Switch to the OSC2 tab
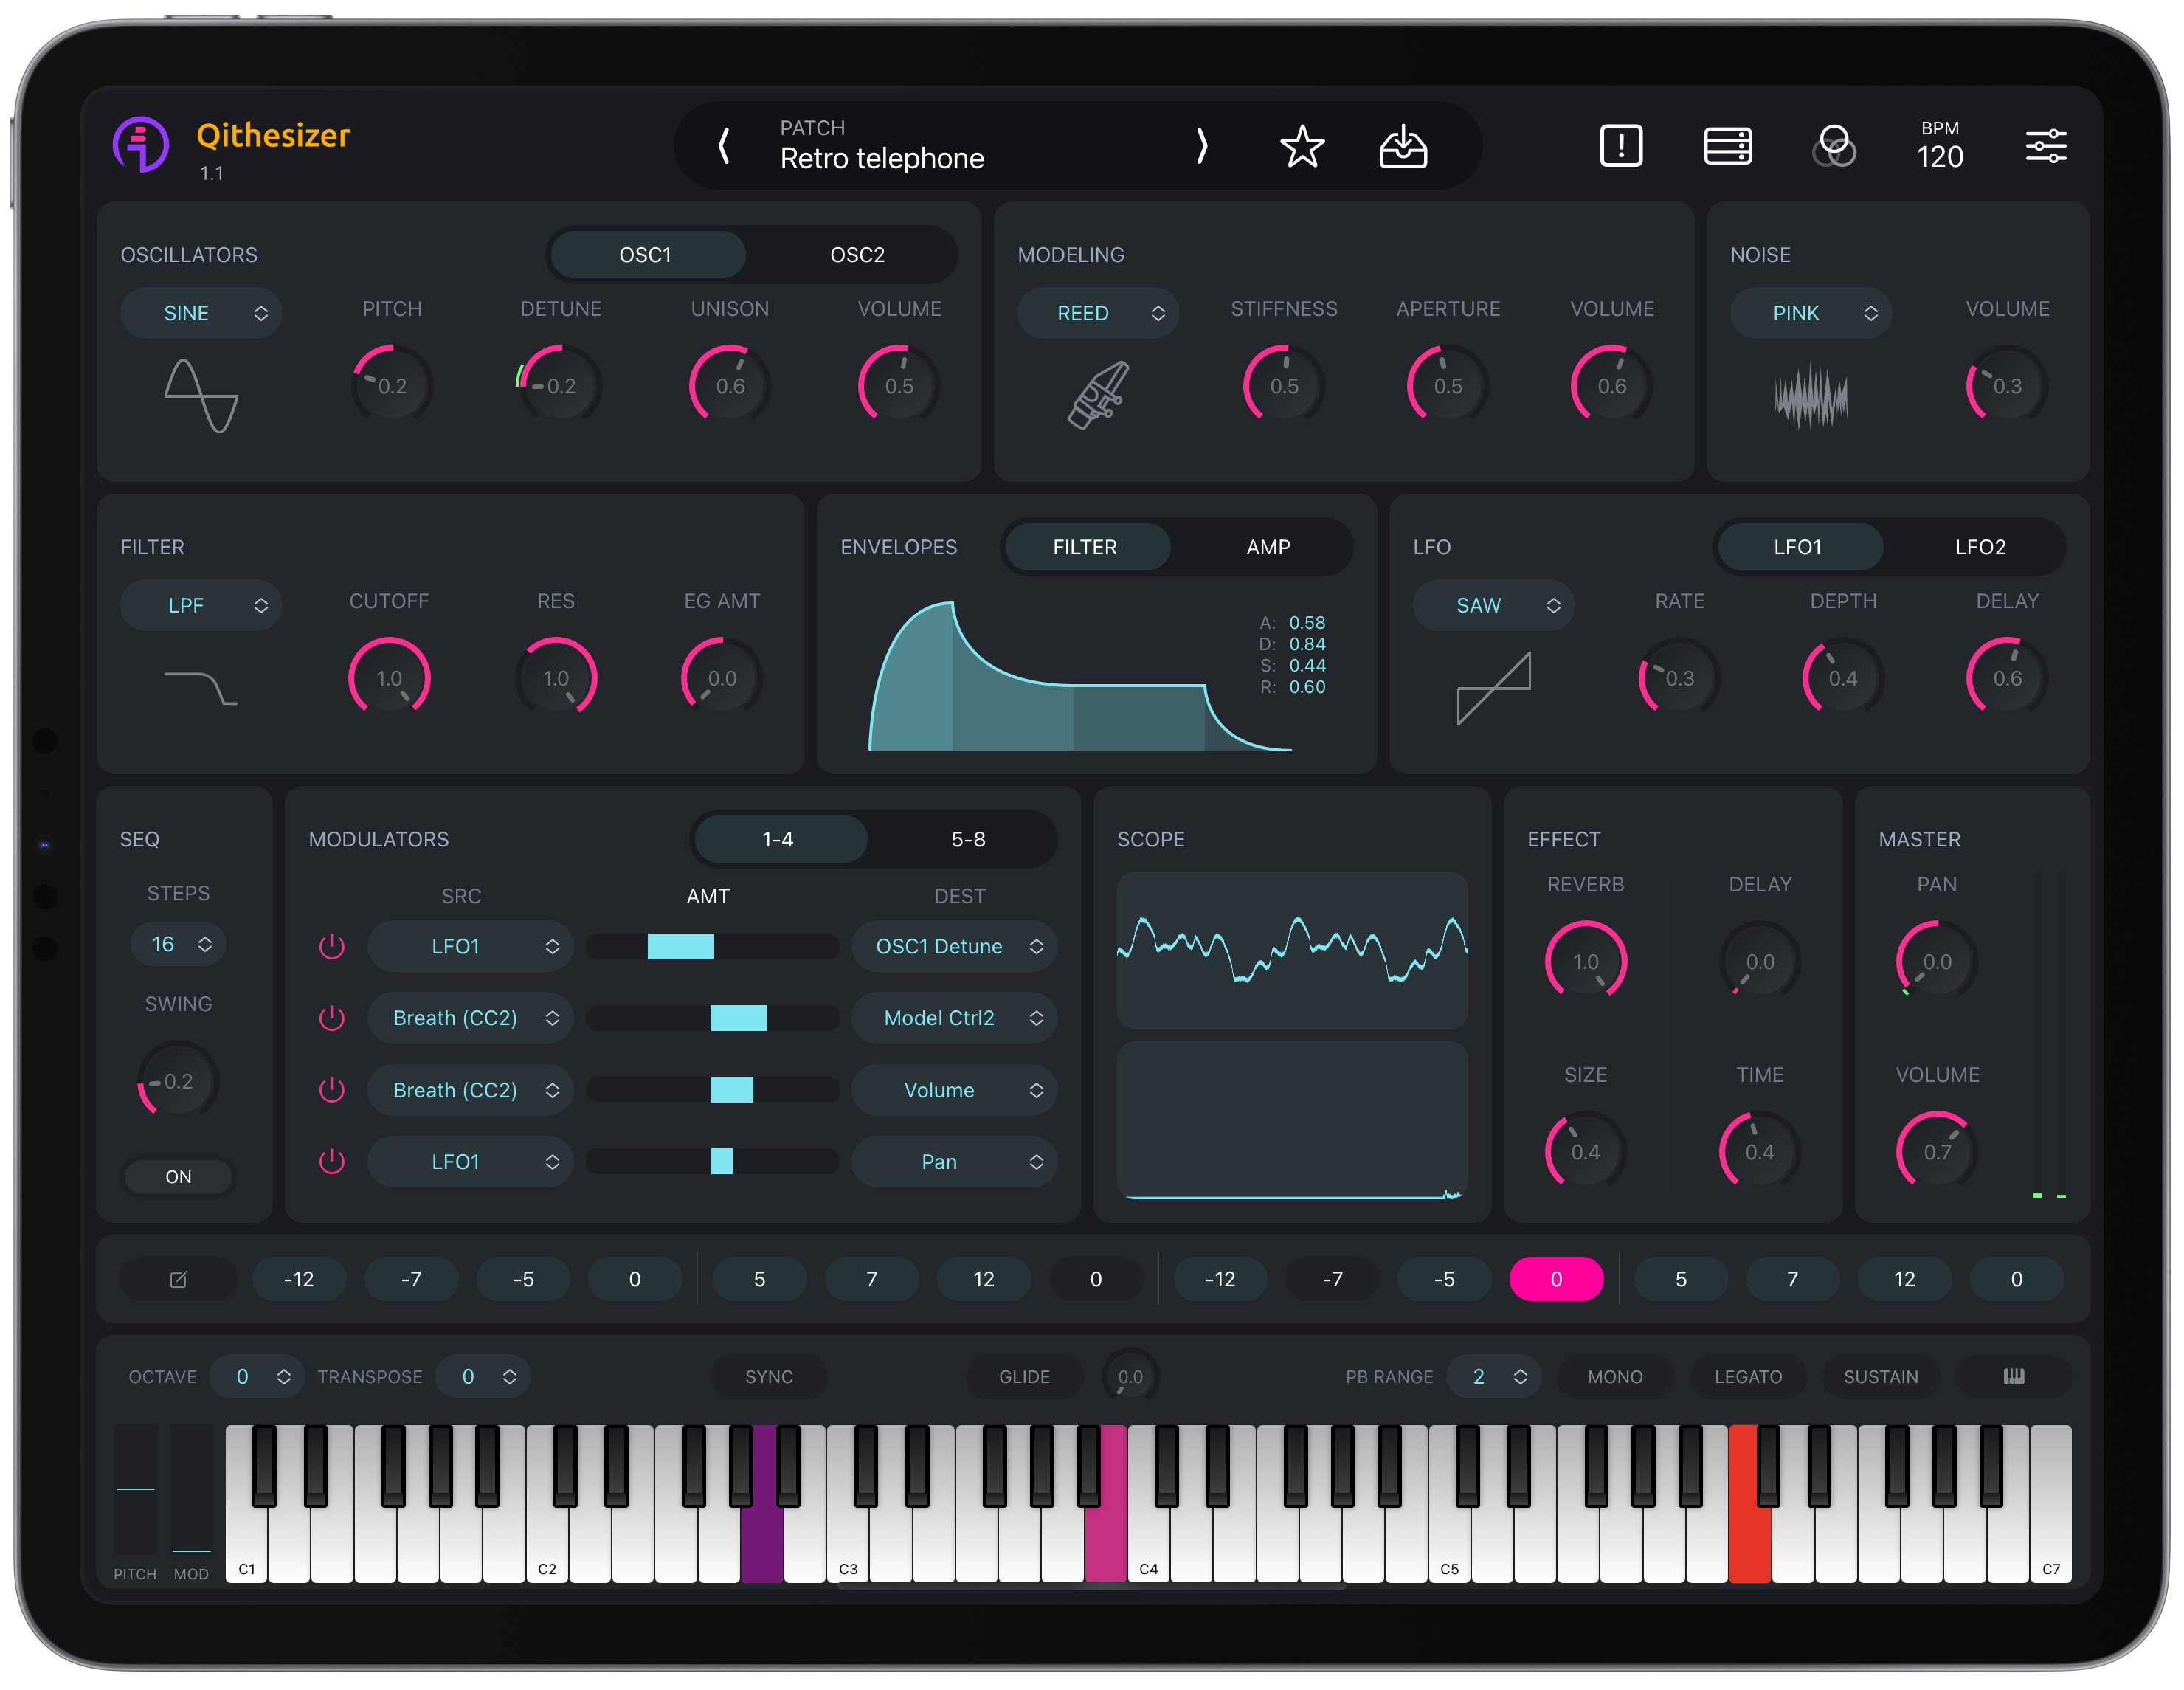 (857, 255)
